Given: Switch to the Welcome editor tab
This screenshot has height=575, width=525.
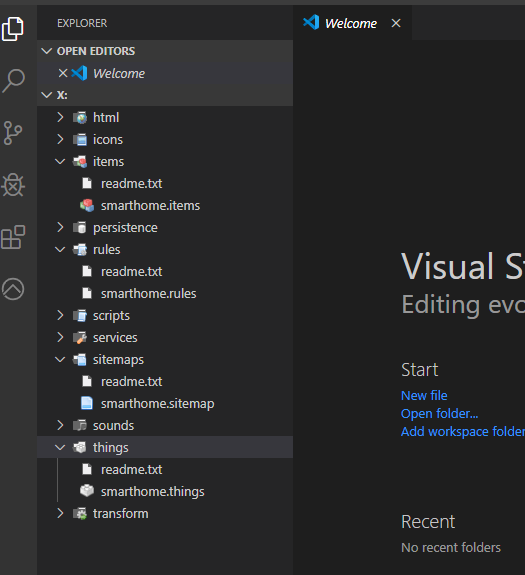Looking at the screenshot, I should [x=351, y=23].
